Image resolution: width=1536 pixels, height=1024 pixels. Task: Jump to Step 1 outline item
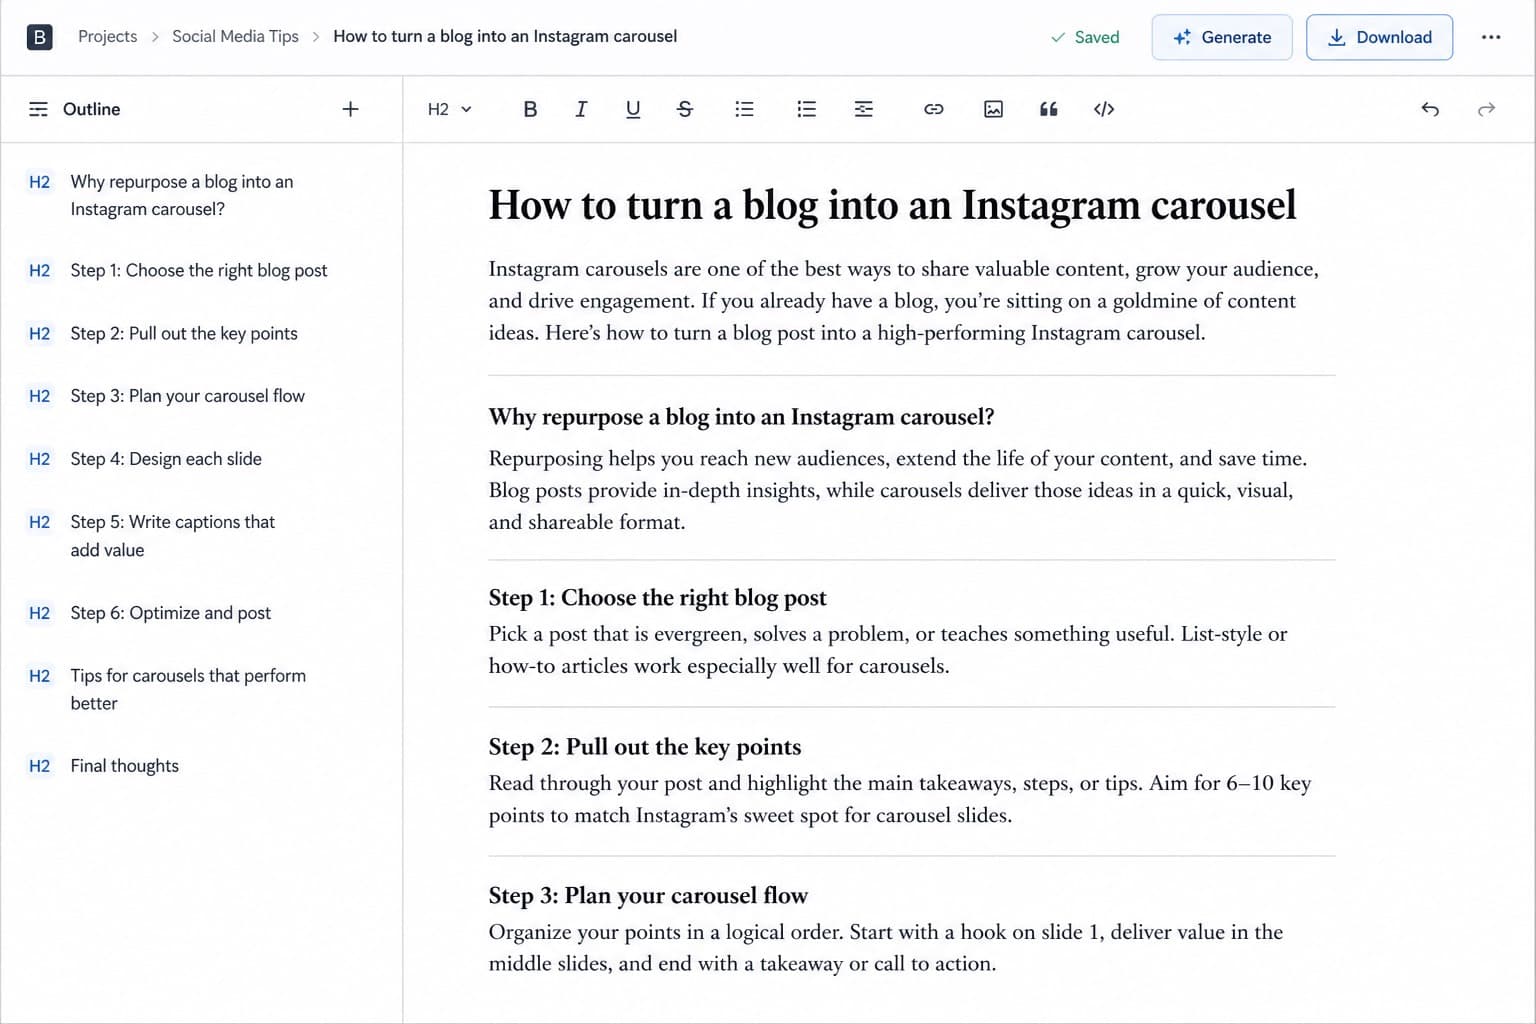200,270
